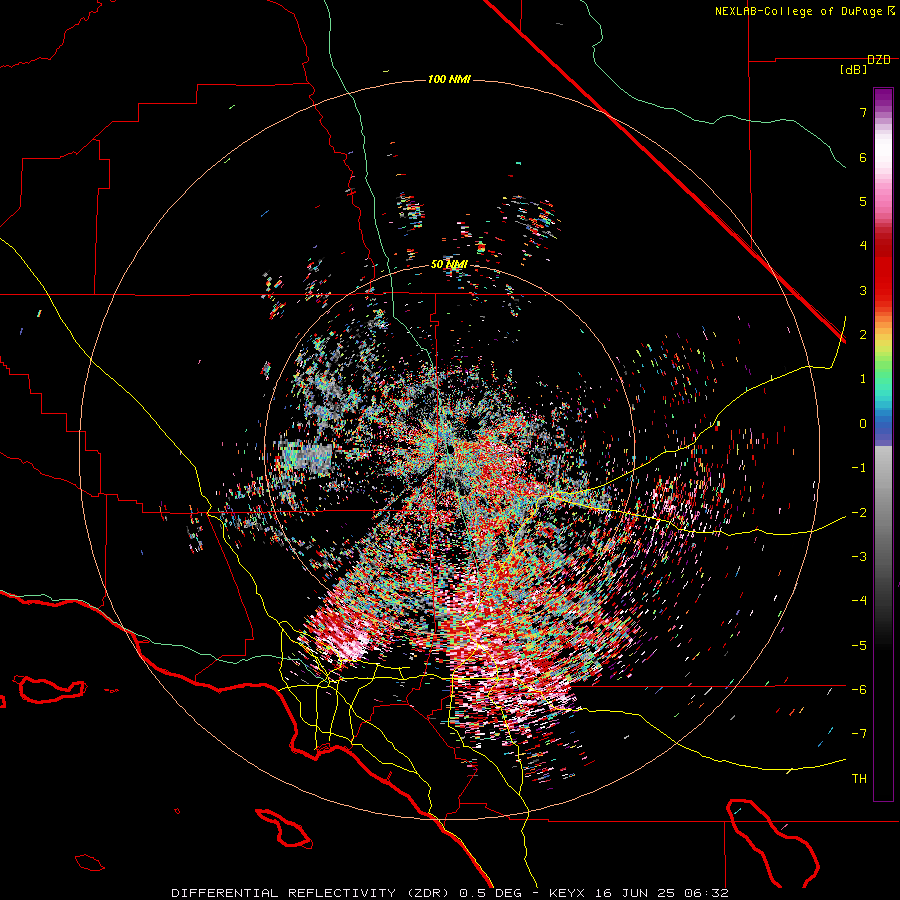Click the '-4' colorbar tick label
The image size is (900, 900).
pos(859,601)
